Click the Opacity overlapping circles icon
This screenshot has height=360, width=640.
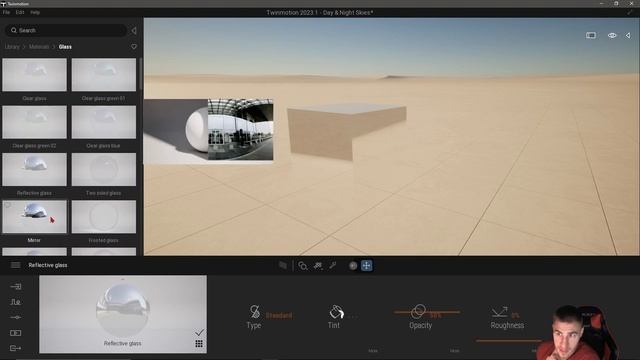click(418, 311)
